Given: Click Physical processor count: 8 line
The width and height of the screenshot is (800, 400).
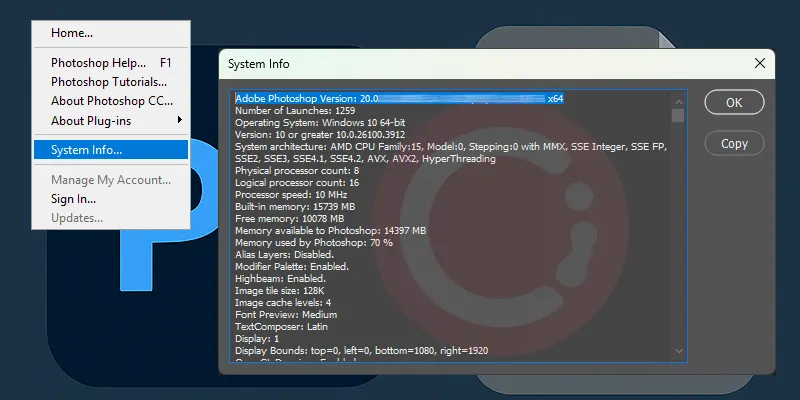Looking at the screenshot, I should (x=296, y=171).
